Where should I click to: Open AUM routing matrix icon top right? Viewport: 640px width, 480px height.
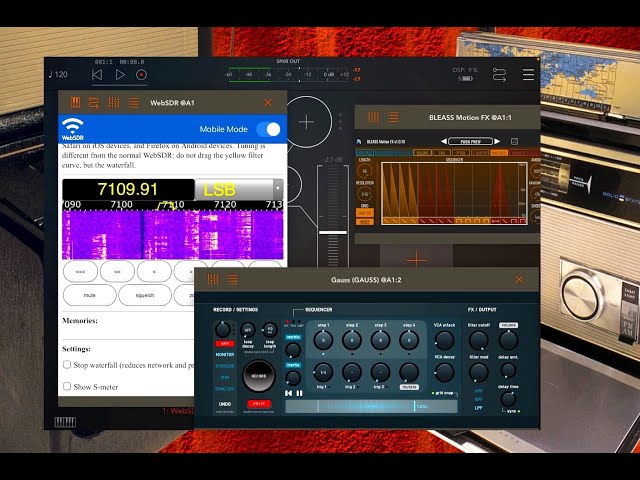coord(499,75)
